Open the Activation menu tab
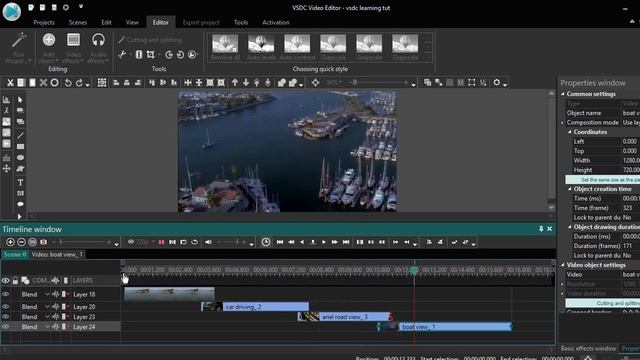This screenshot has height=360, width=640. pyautogui.click(x=276, y=22)
